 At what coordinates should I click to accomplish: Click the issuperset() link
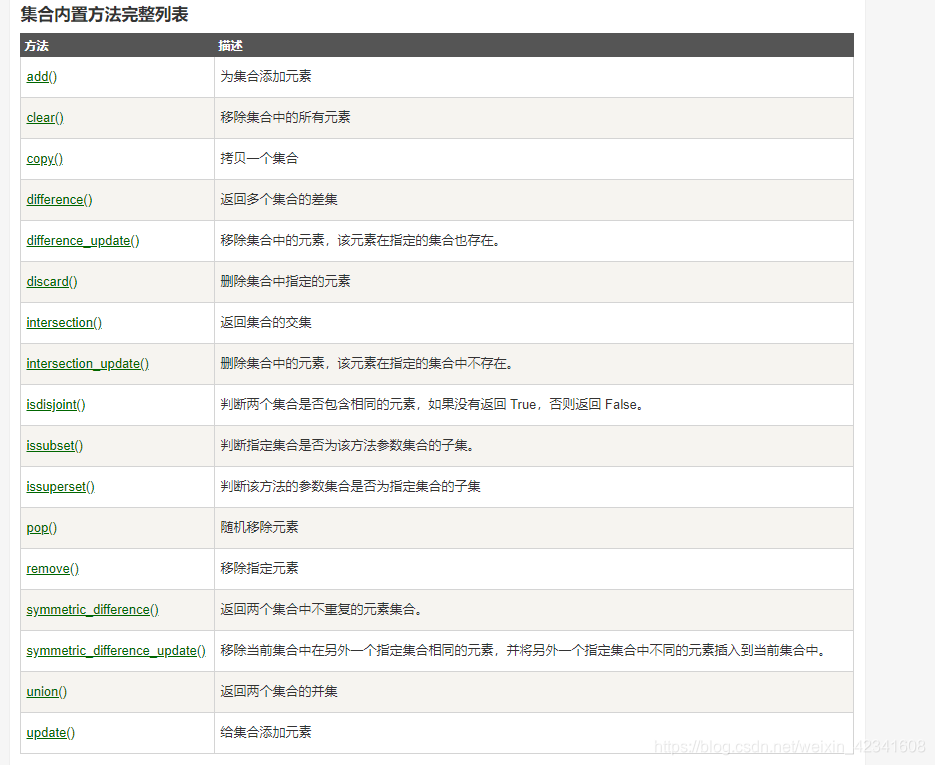click(x=60, y=487)
